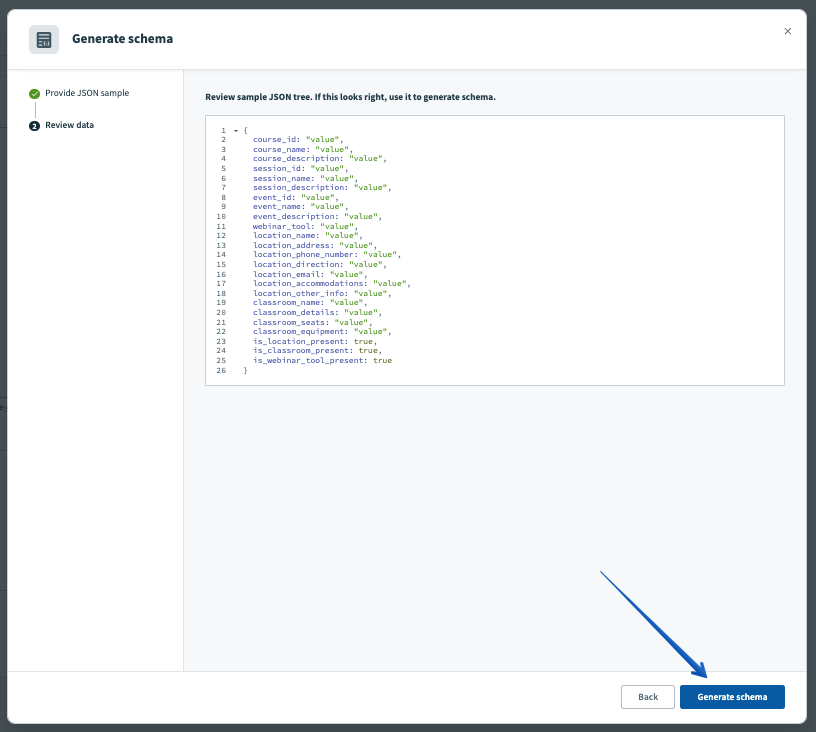Click the classroom_equipment line
Screen dimensions: 816x732
(x=322, y=331)
